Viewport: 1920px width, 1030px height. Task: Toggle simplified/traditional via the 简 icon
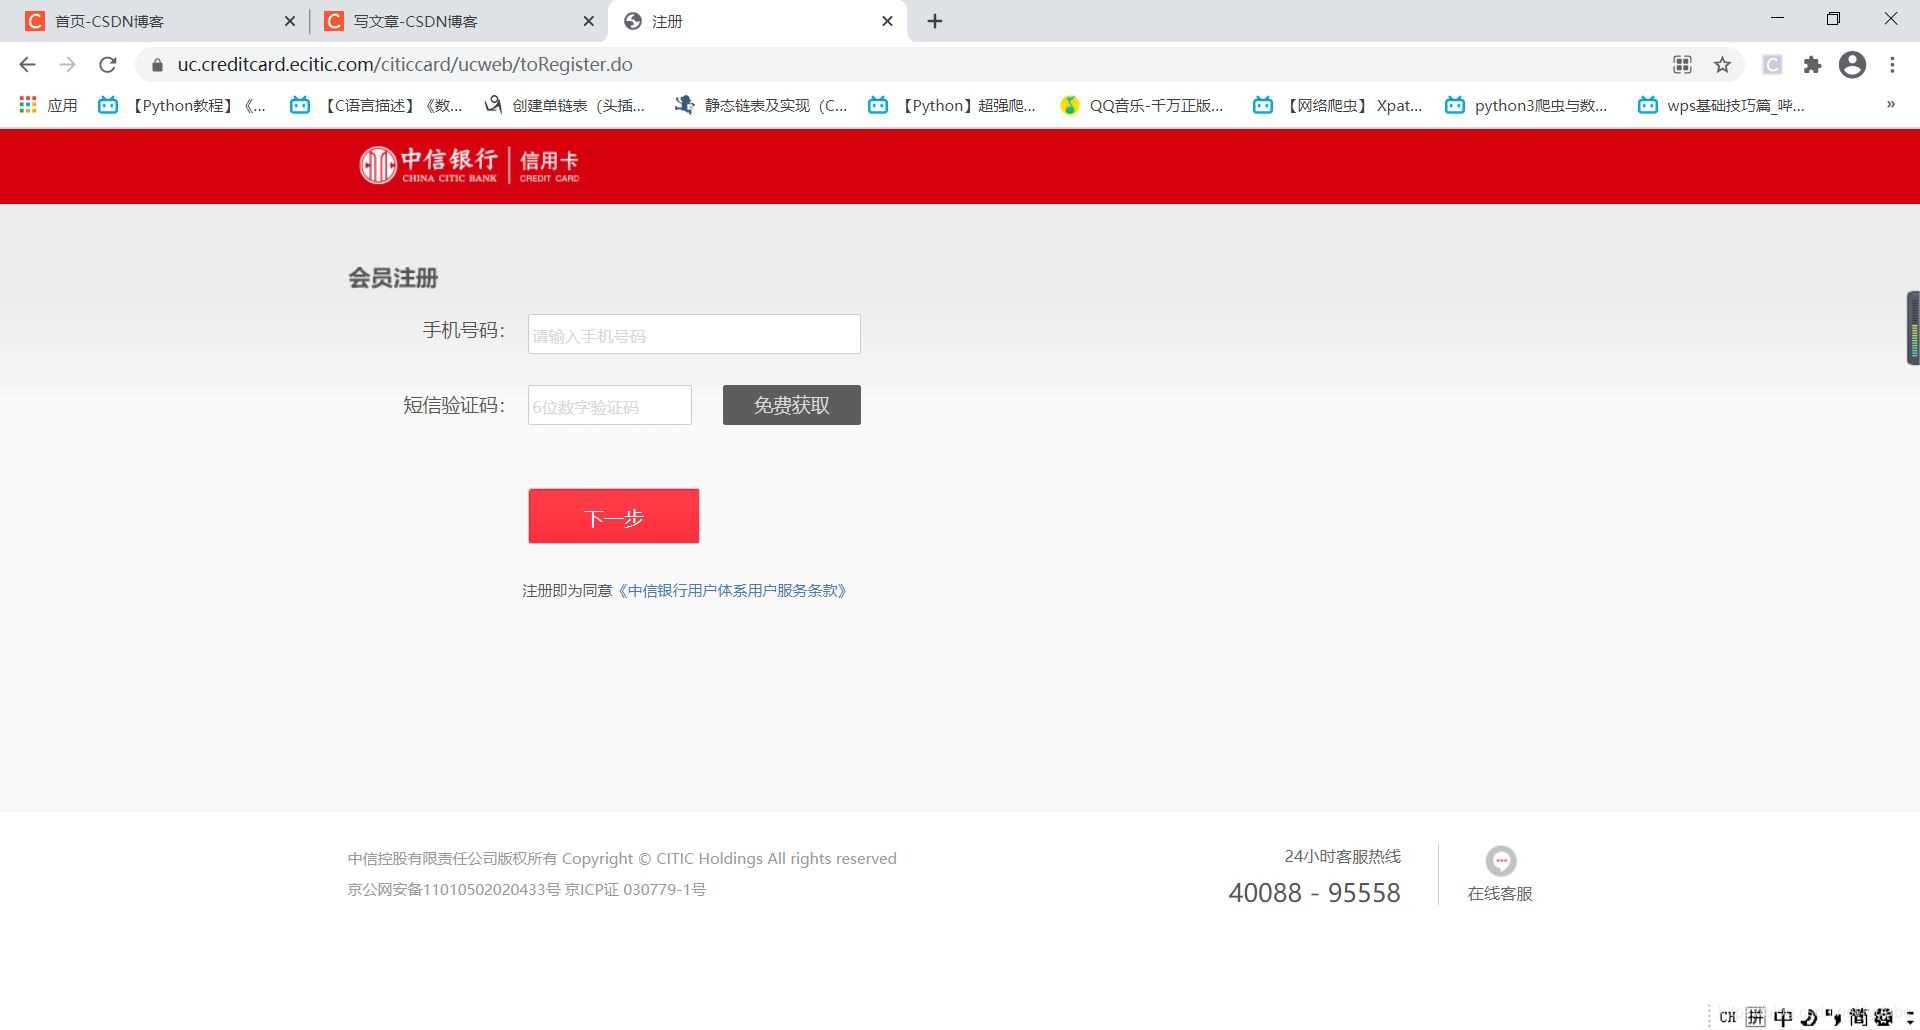(1859, 1016)
